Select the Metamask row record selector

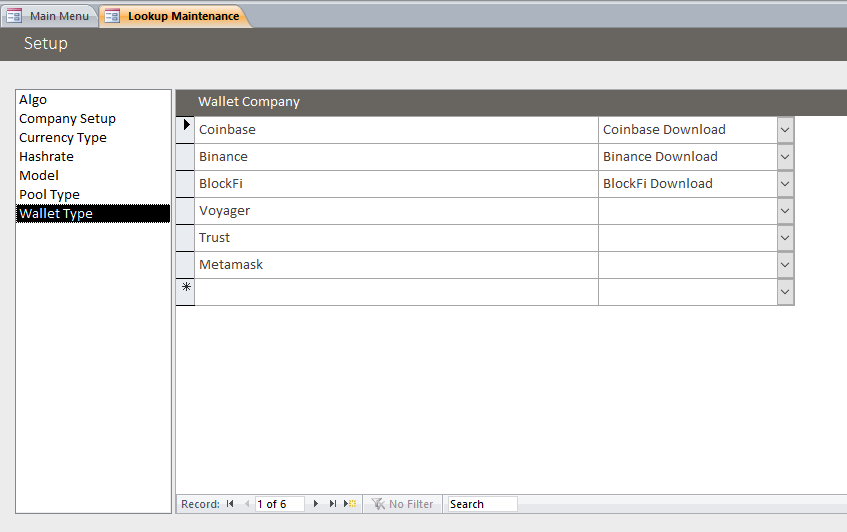[185, 265]
